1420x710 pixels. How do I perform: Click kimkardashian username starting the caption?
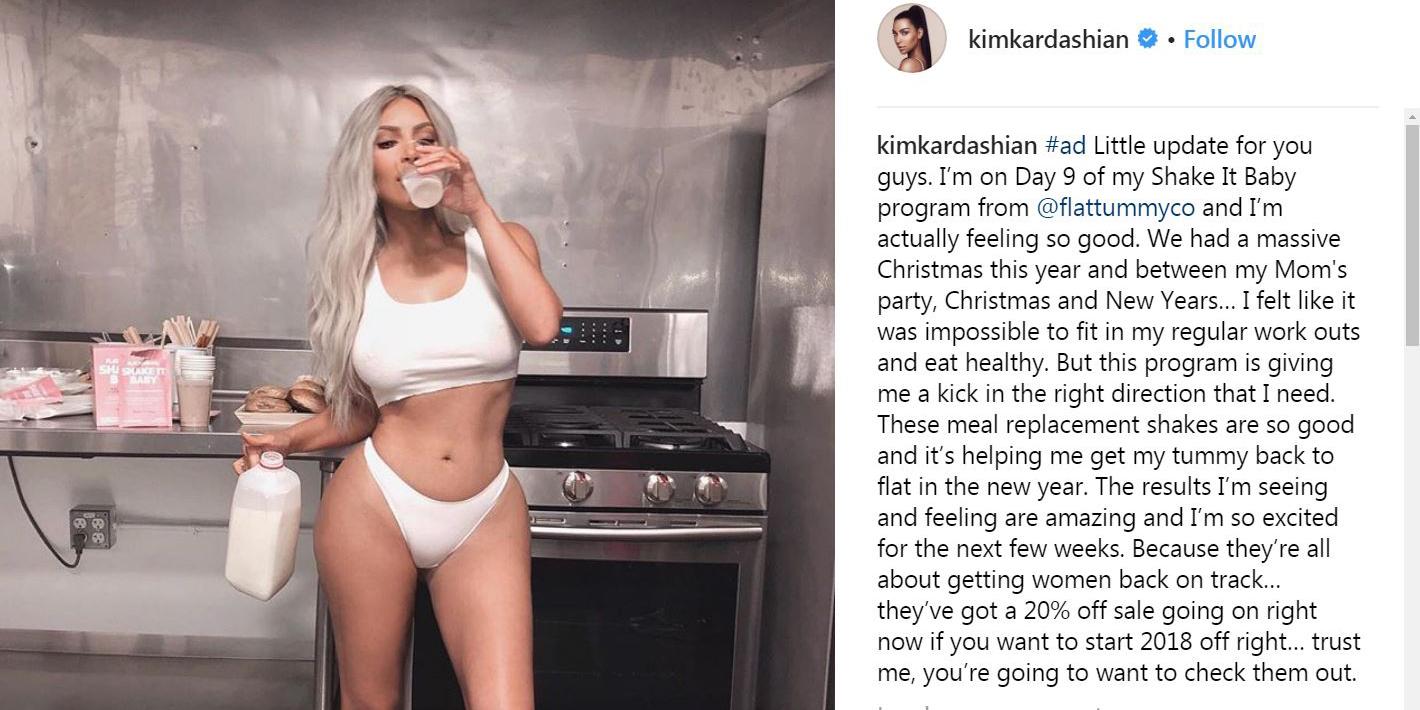(x=957, y=145)
